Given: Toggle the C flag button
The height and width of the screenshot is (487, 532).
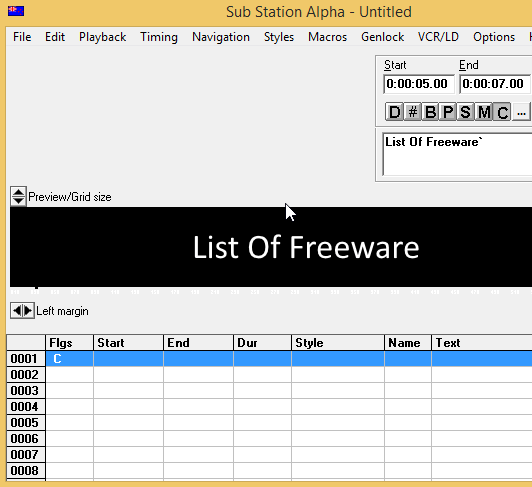Looking at the screenshot, I should click(x=502, y=112).
